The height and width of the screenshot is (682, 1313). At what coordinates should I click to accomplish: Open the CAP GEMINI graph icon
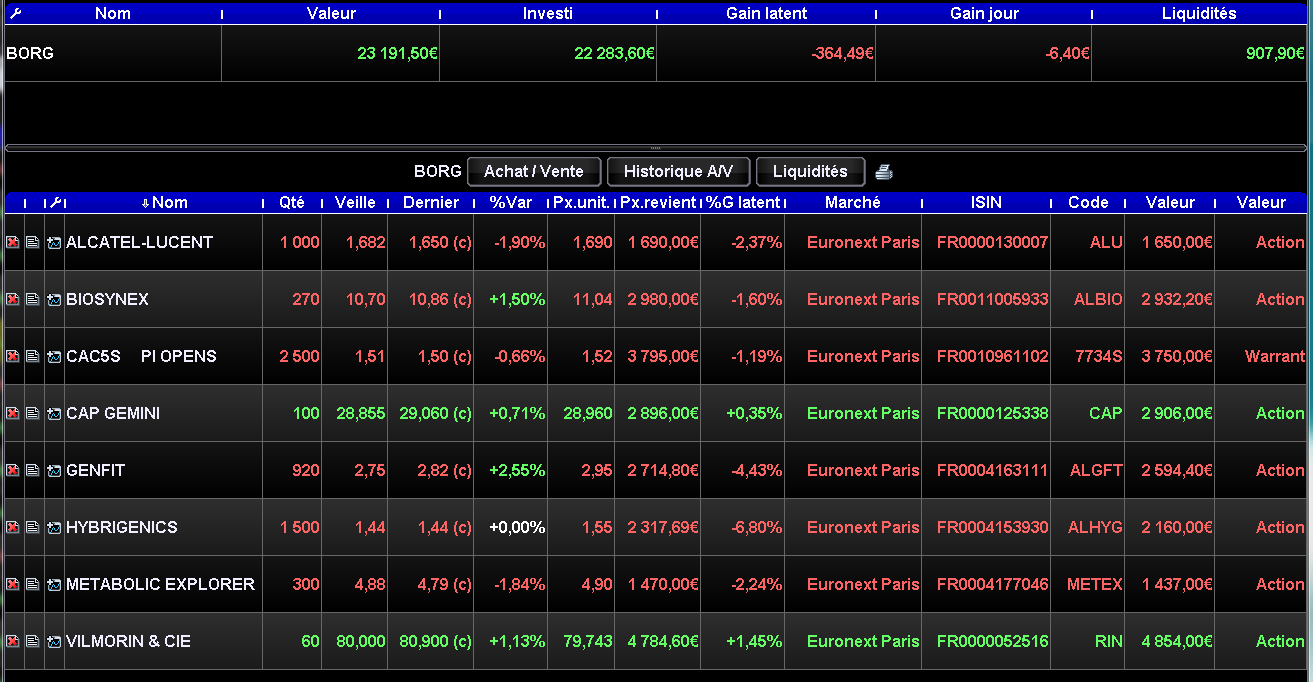pyautogui.click(x=54, y=413)
